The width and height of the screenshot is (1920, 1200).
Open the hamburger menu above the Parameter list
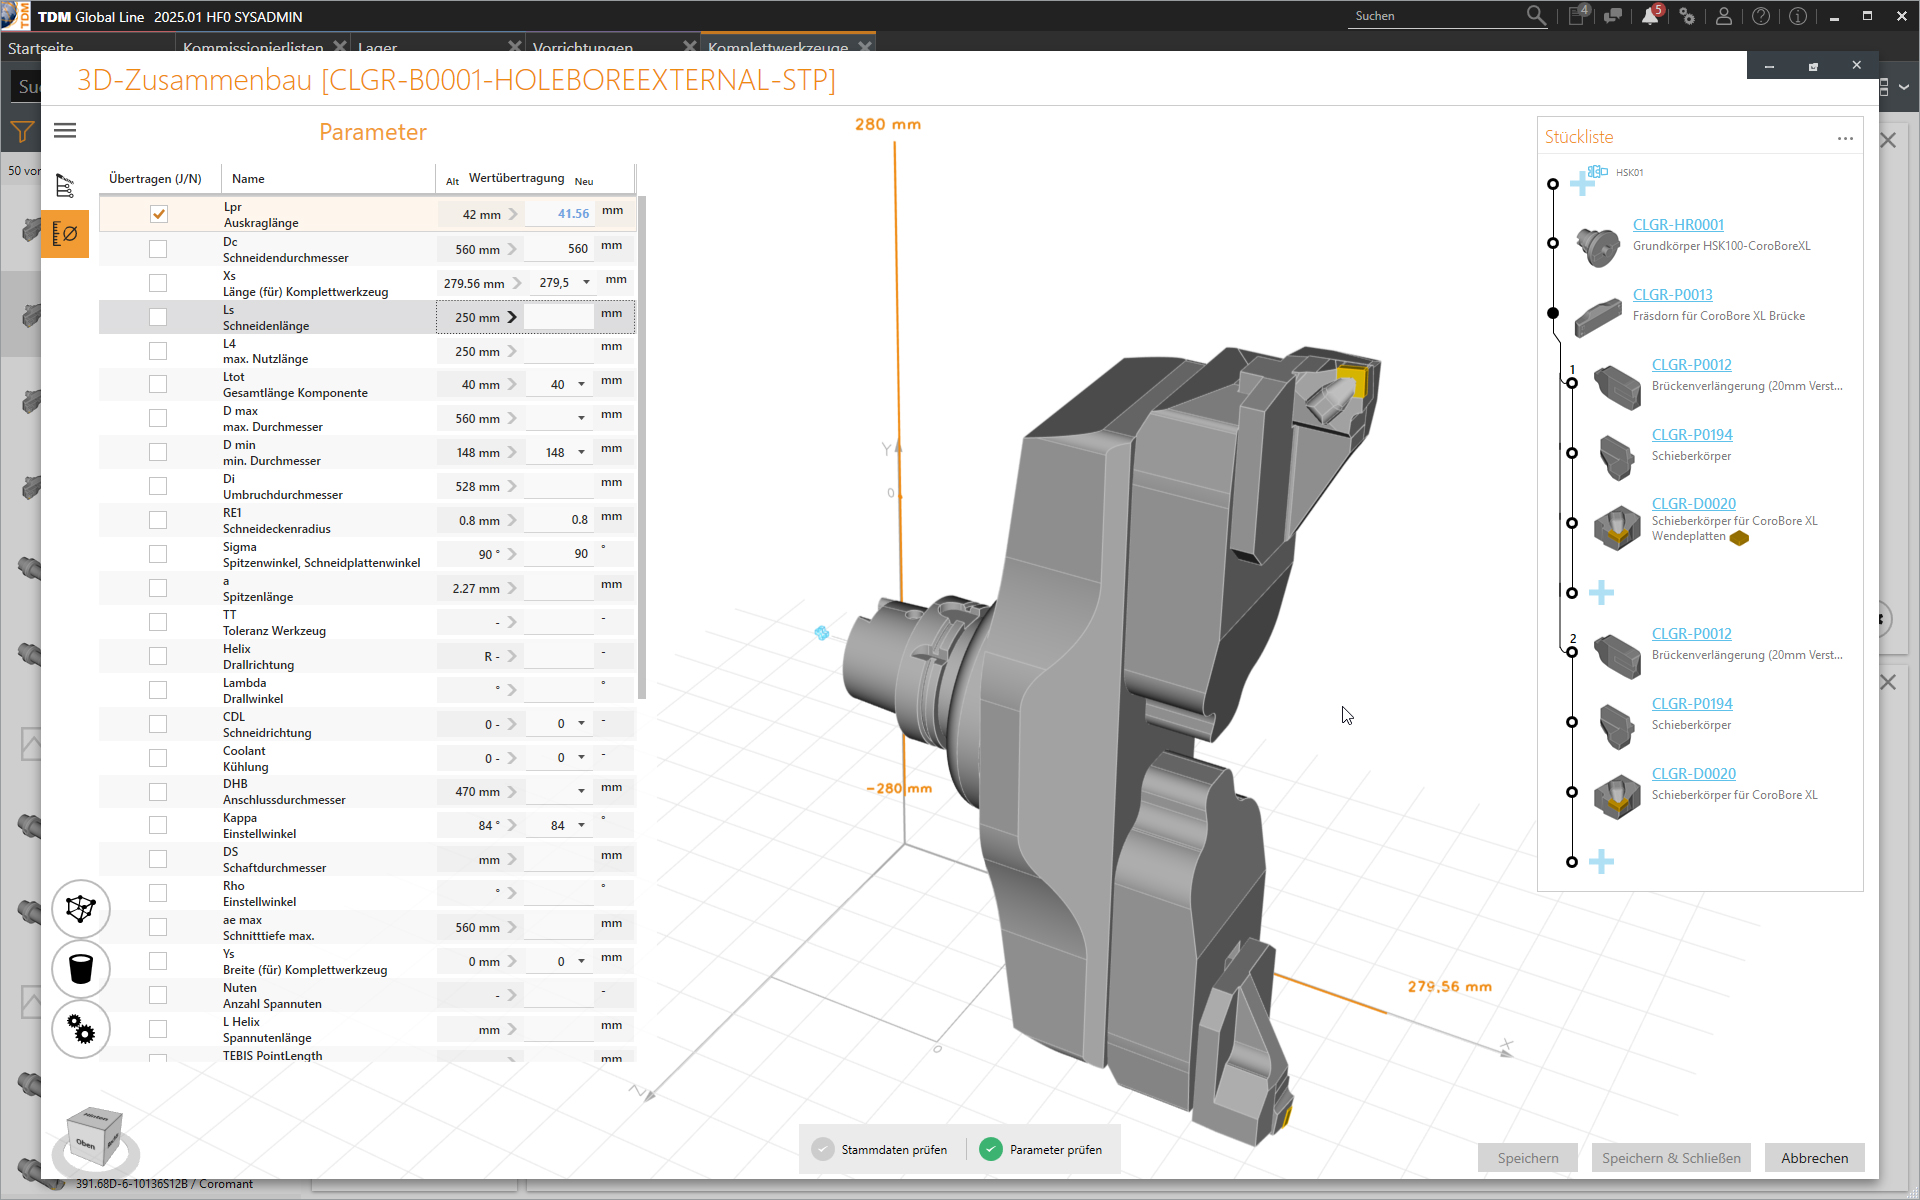coord(64,130)
